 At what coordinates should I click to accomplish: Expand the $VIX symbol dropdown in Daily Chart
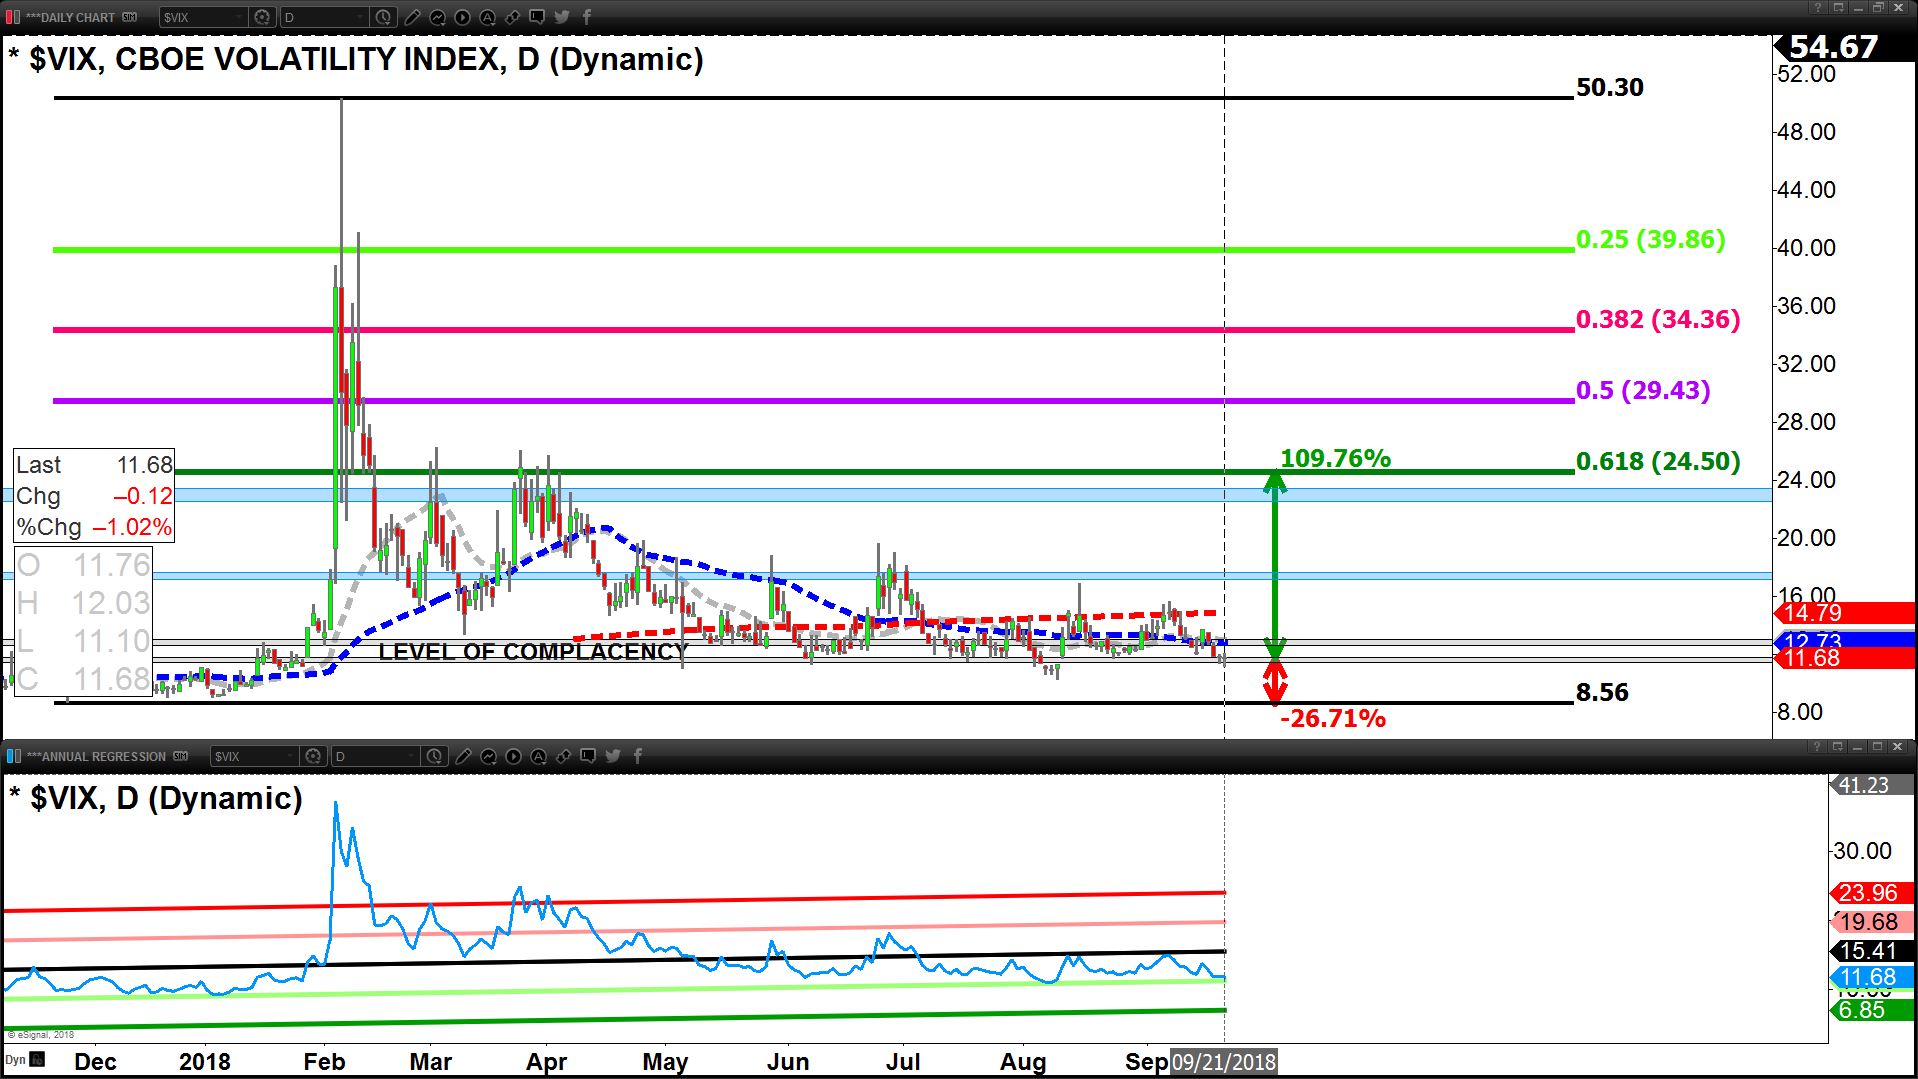click(238, 17)
